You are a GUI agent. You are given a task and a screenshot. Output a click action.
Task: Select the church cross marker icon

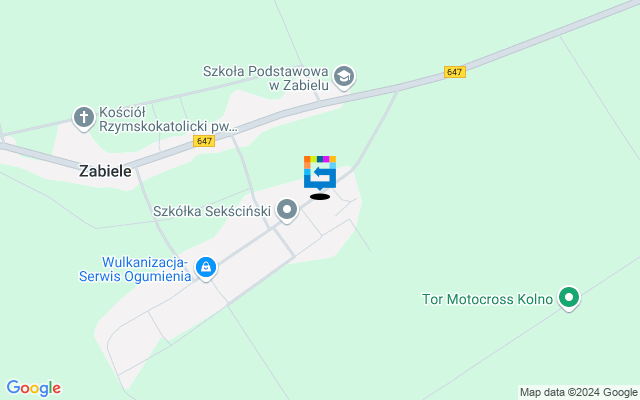[x=84, y=118]
